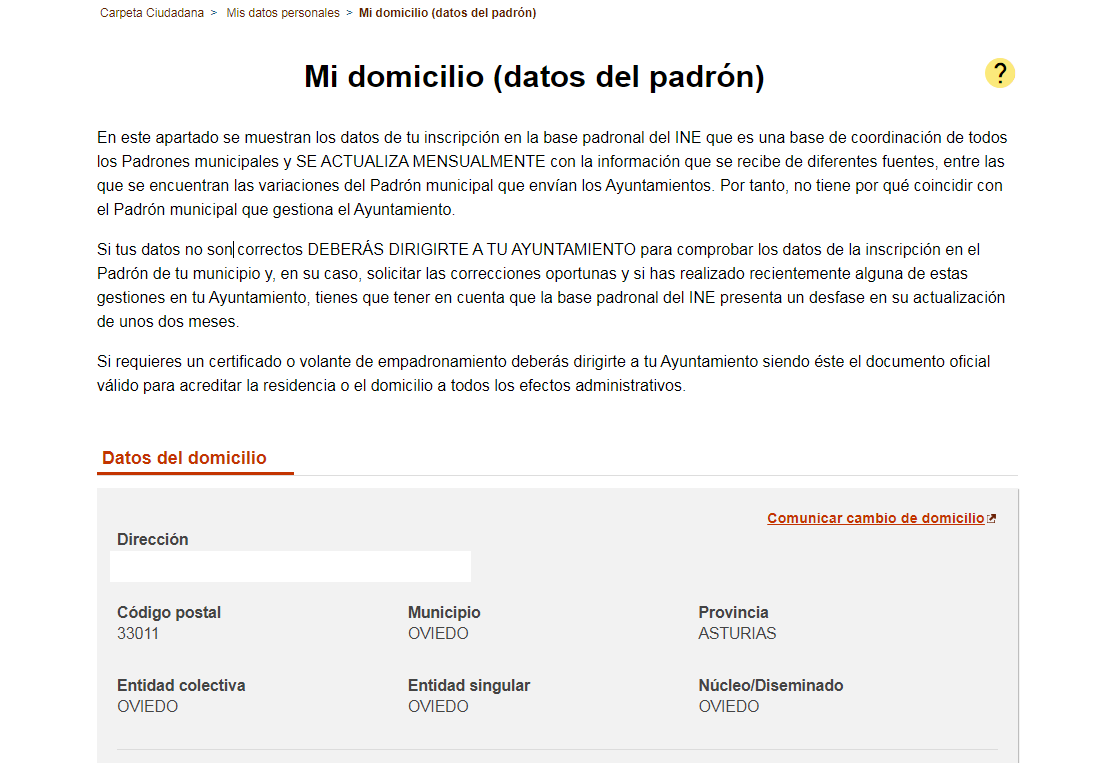The width and height of the screenshot is (1101, 763).
Task: Click the Código postal label
Action: [x=169, y=612]
